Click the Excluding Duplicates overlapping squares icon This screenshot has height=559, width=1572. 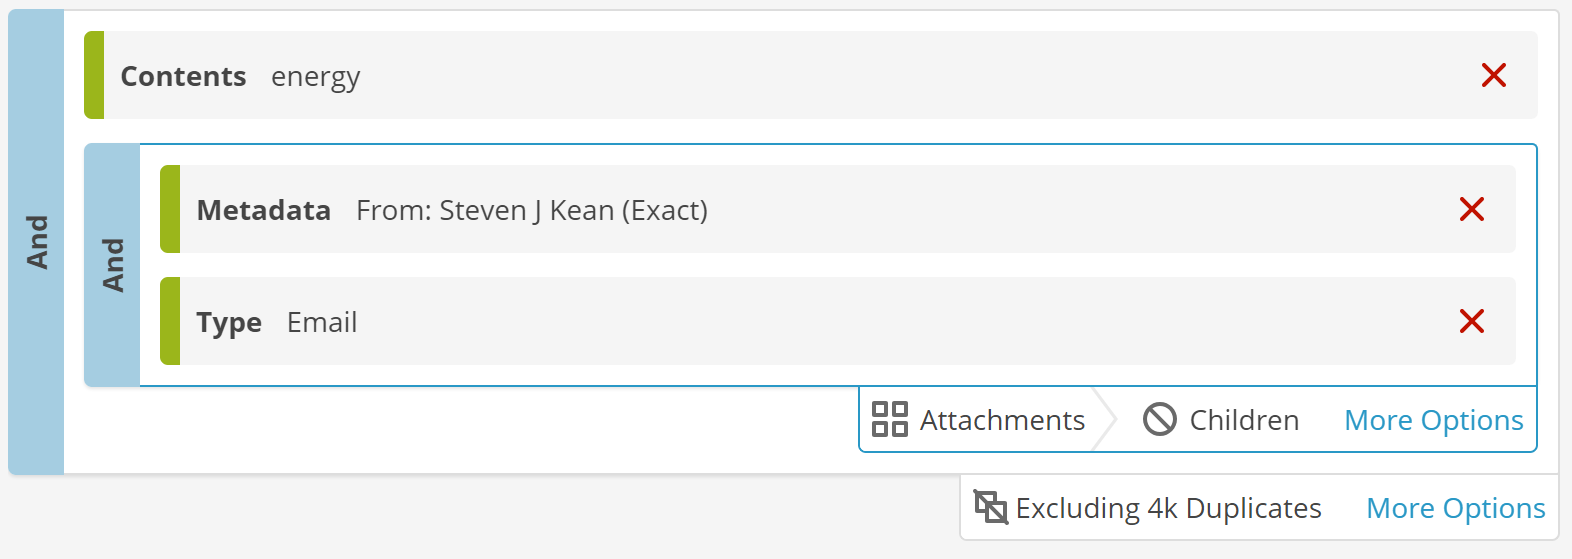pos(991,507)
